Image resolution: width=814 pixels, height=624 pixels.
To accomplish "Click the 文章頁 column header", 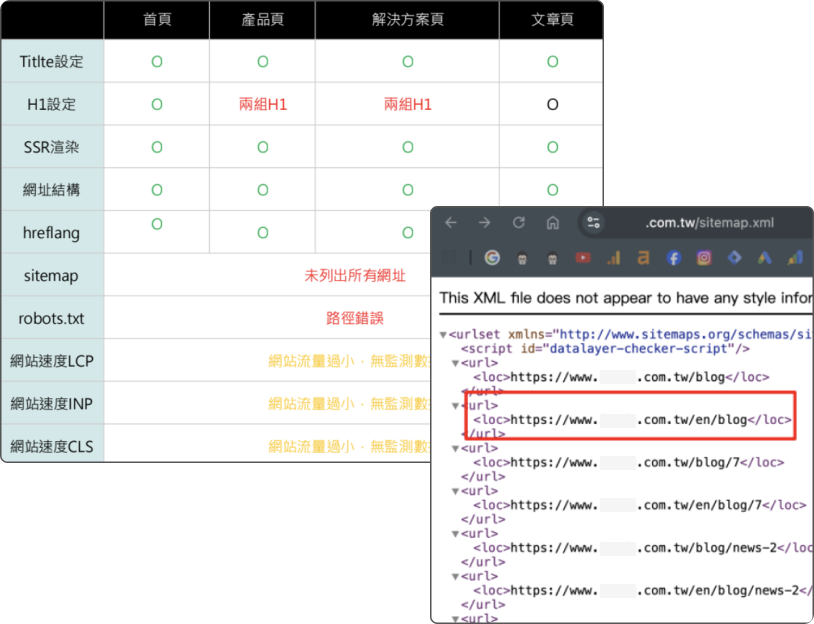I will coord(552,20).
